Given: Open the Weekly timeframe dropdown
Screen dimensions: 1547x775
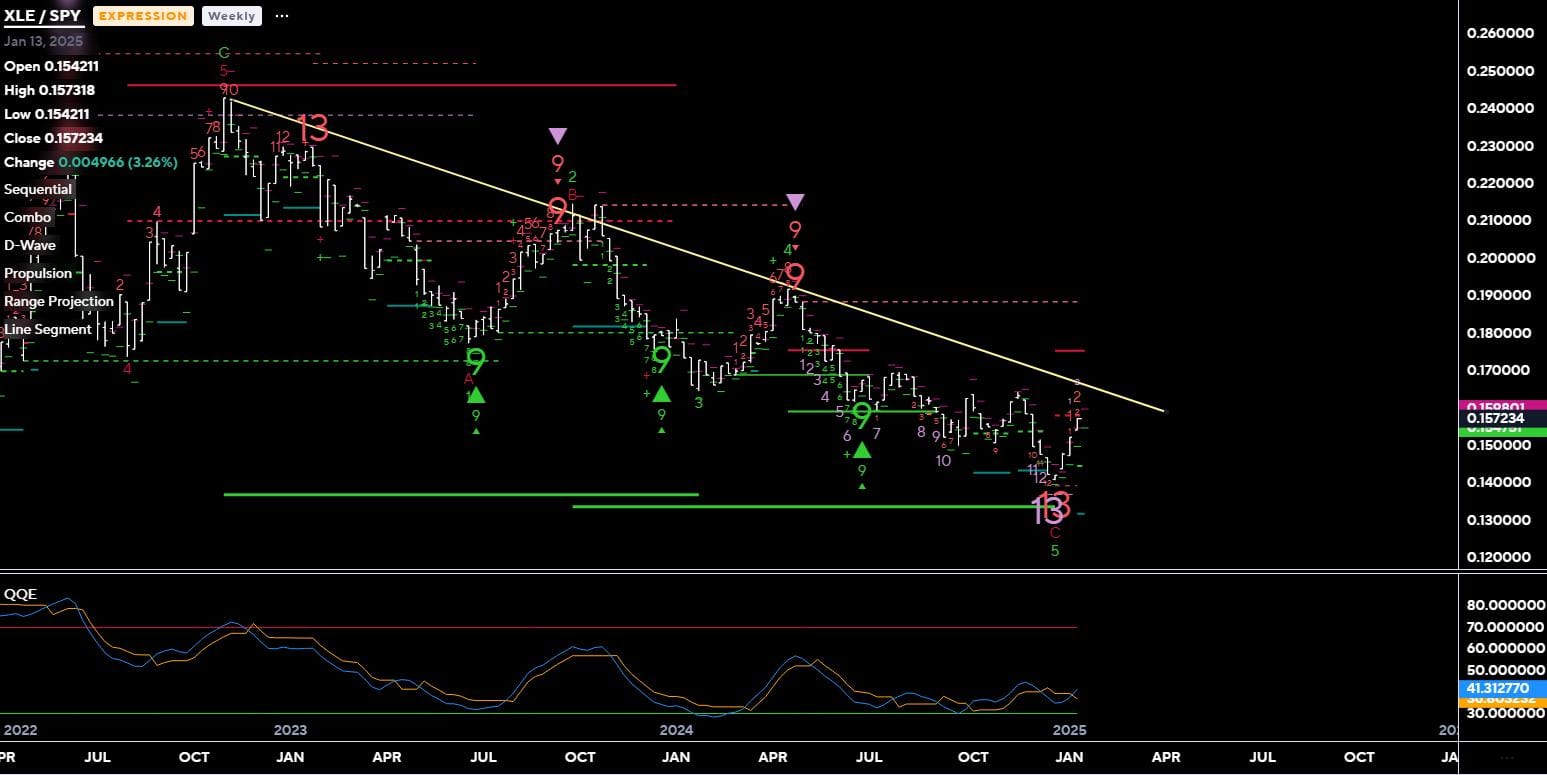Looking at the screenshot, I should click(x=232, y=16).
